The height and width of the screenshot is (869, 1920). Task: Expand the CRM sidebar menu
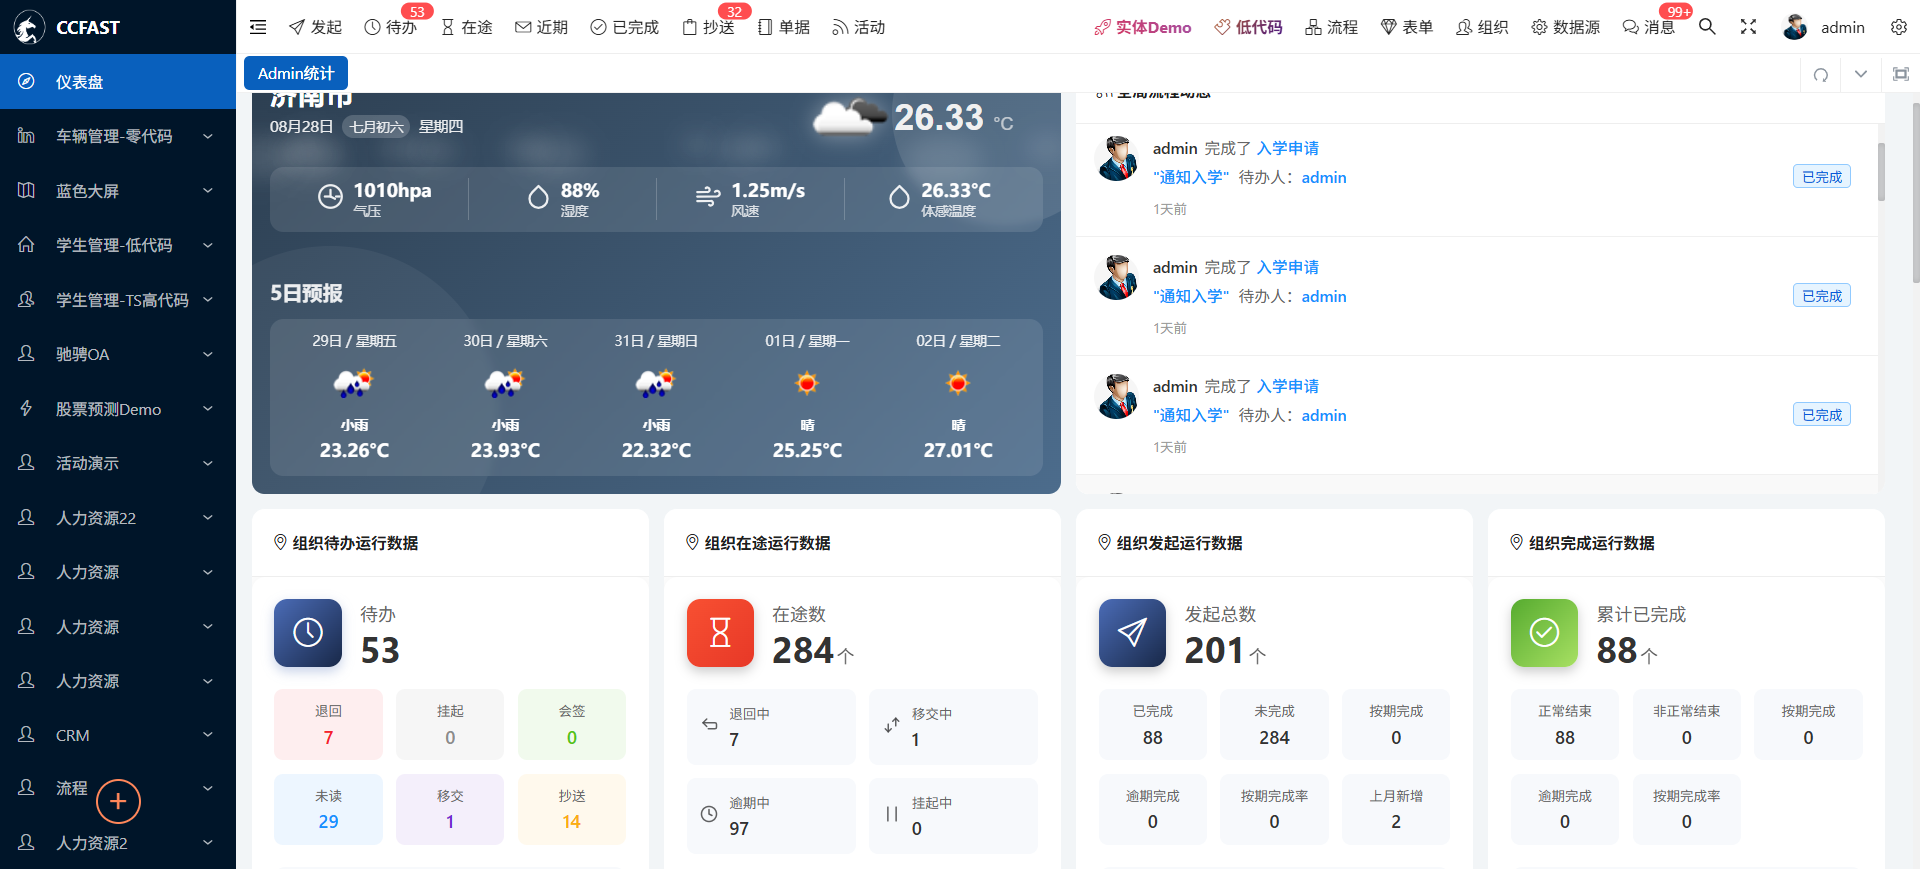118,735
